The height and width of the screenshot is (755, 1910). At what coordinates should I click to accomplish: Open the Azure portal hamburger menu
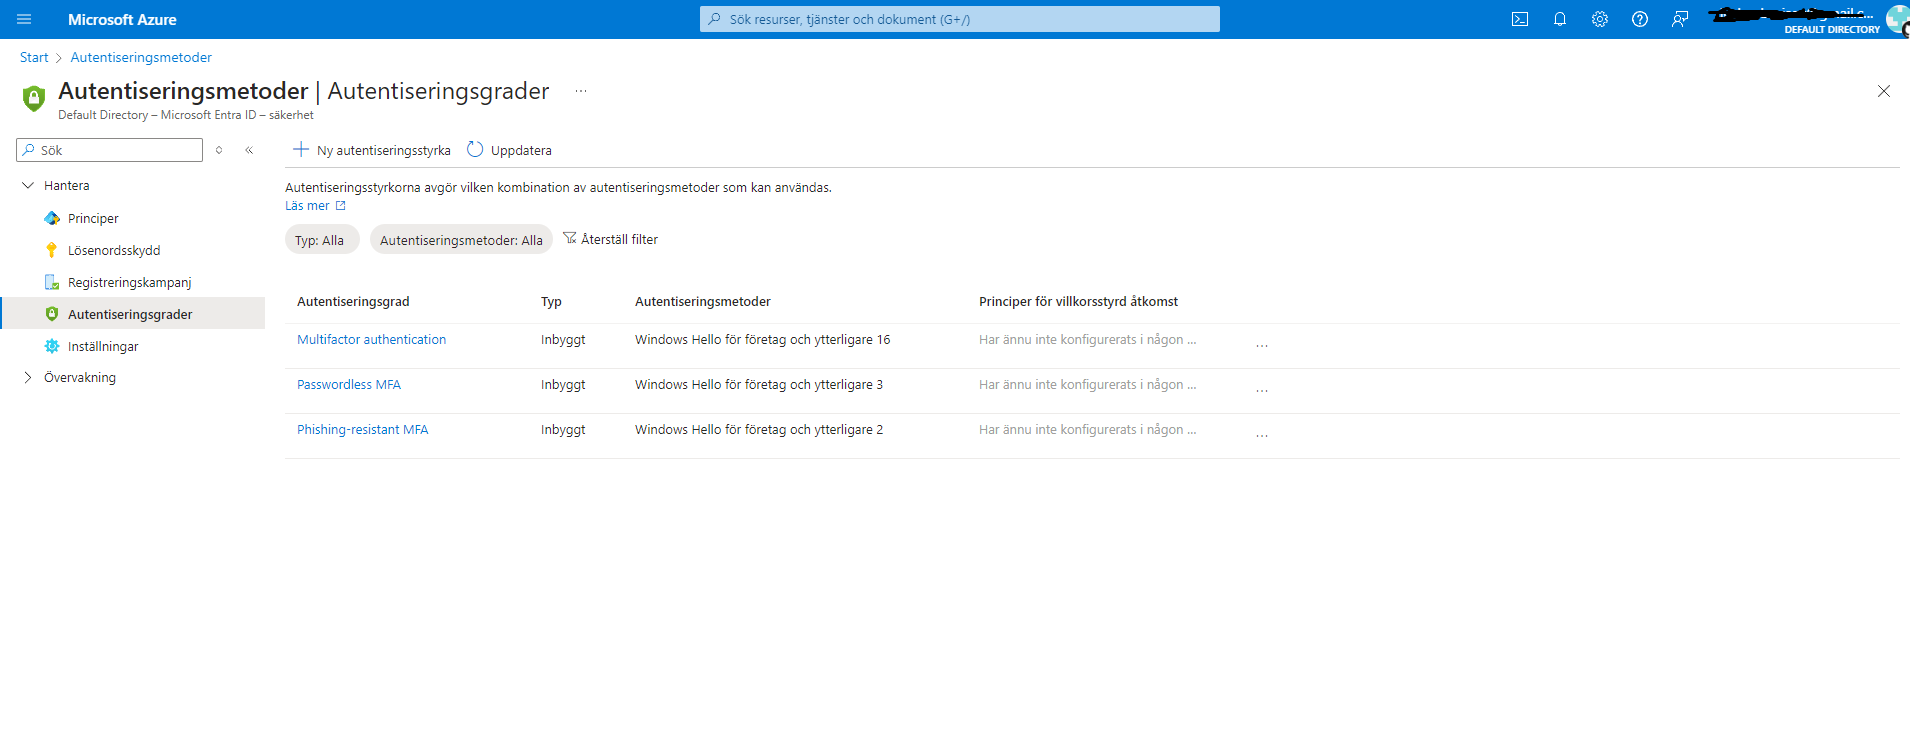[x=24, y=19]
